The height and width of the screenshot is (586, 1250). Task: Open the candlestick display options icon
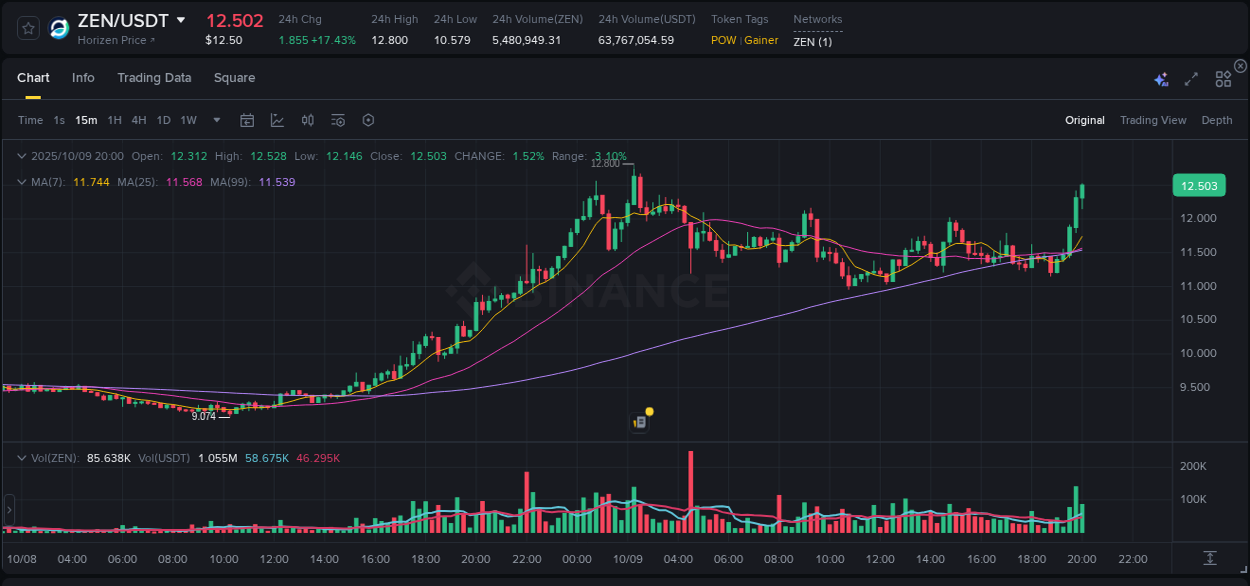click(x=307, y=119)
